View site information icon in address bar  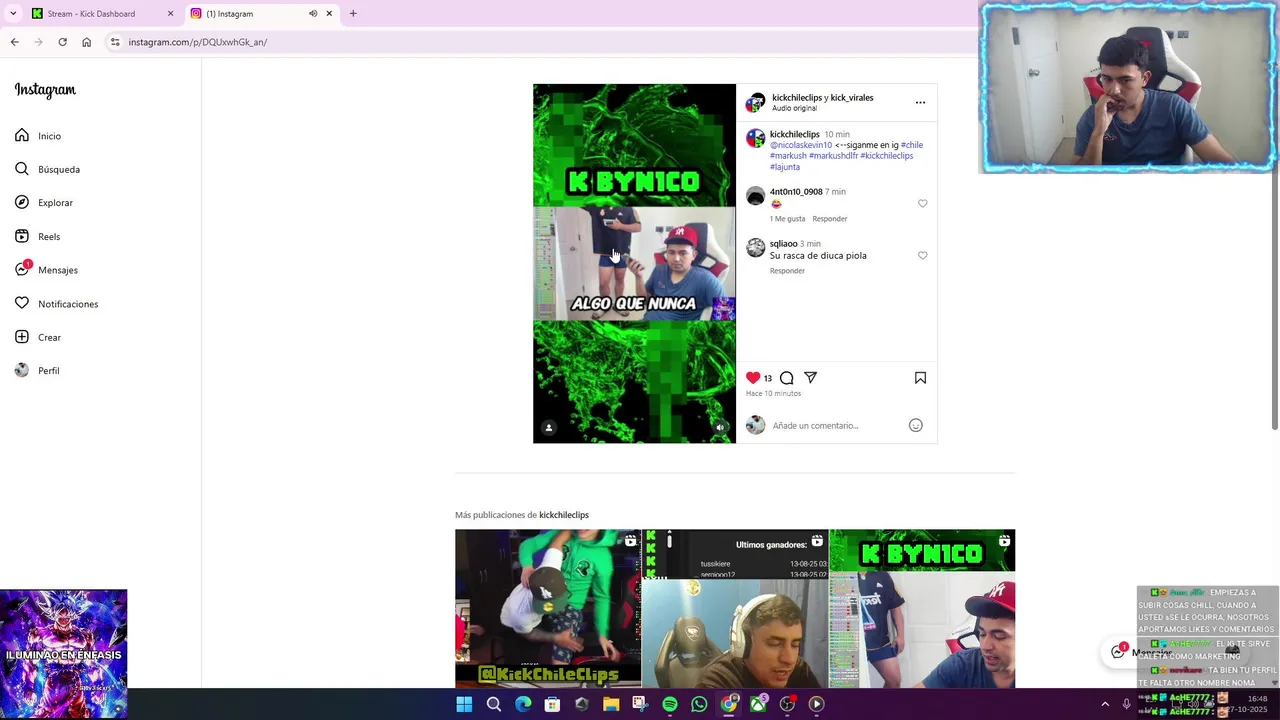pyautogui.click(x=115, y=42)
